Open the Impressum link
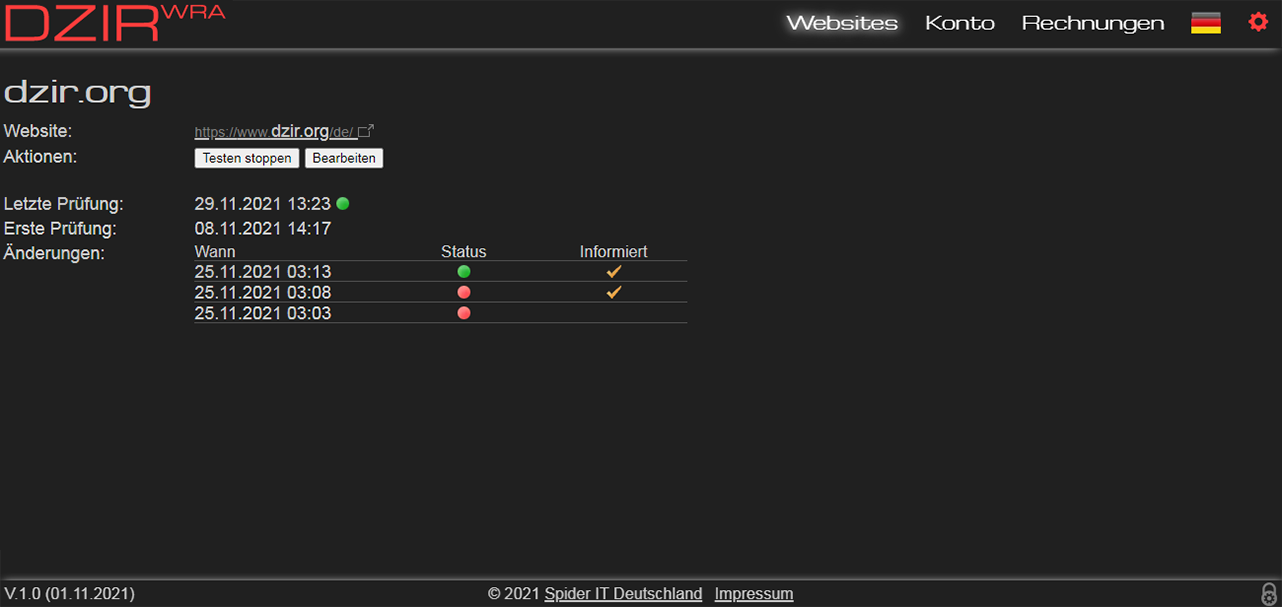Screen dimensions: 1282x607 (x=754, y=594)
